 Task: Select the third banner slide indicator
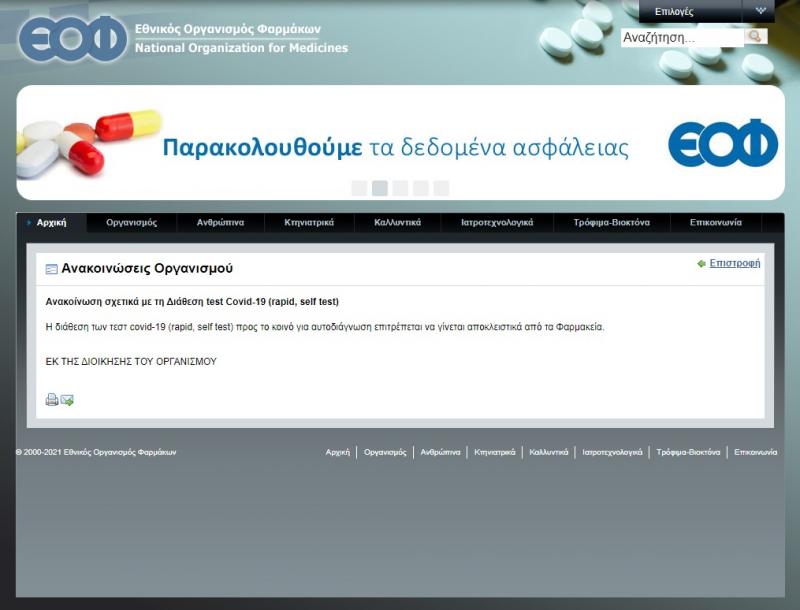pyautogui.click(x=400, y=188)
